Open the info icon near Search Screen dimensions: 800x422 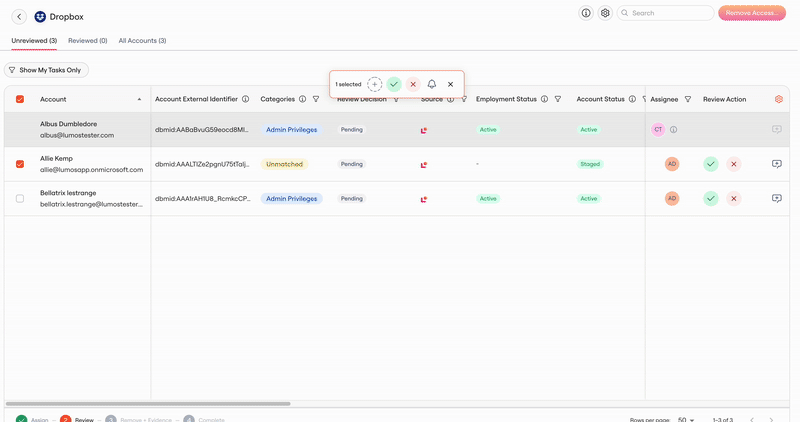tap(586, 13)
